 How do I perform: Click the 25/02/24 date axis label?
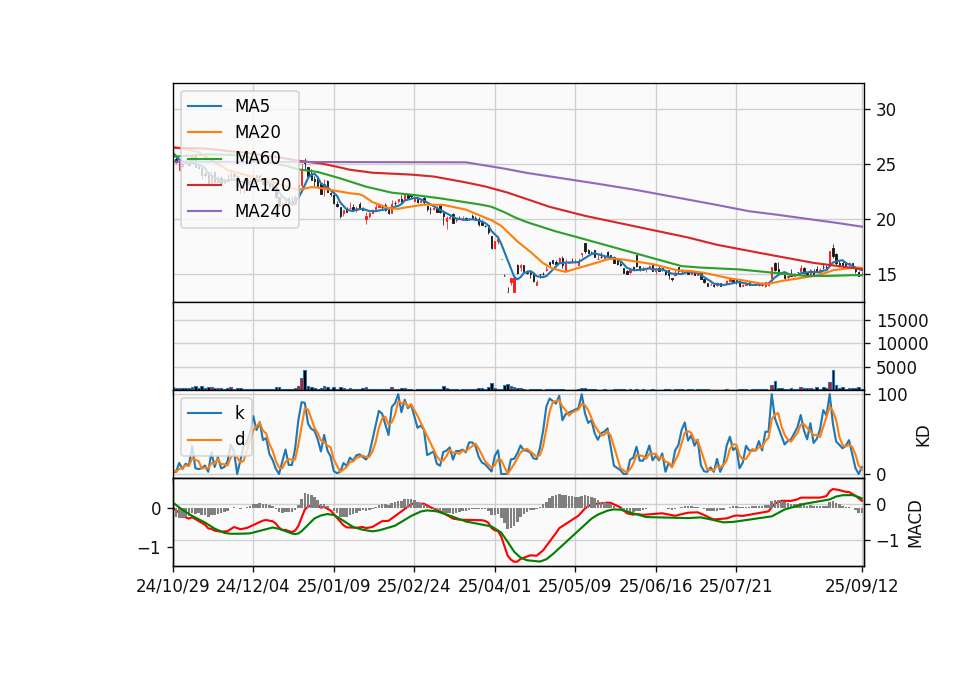[x=414, y=586]
